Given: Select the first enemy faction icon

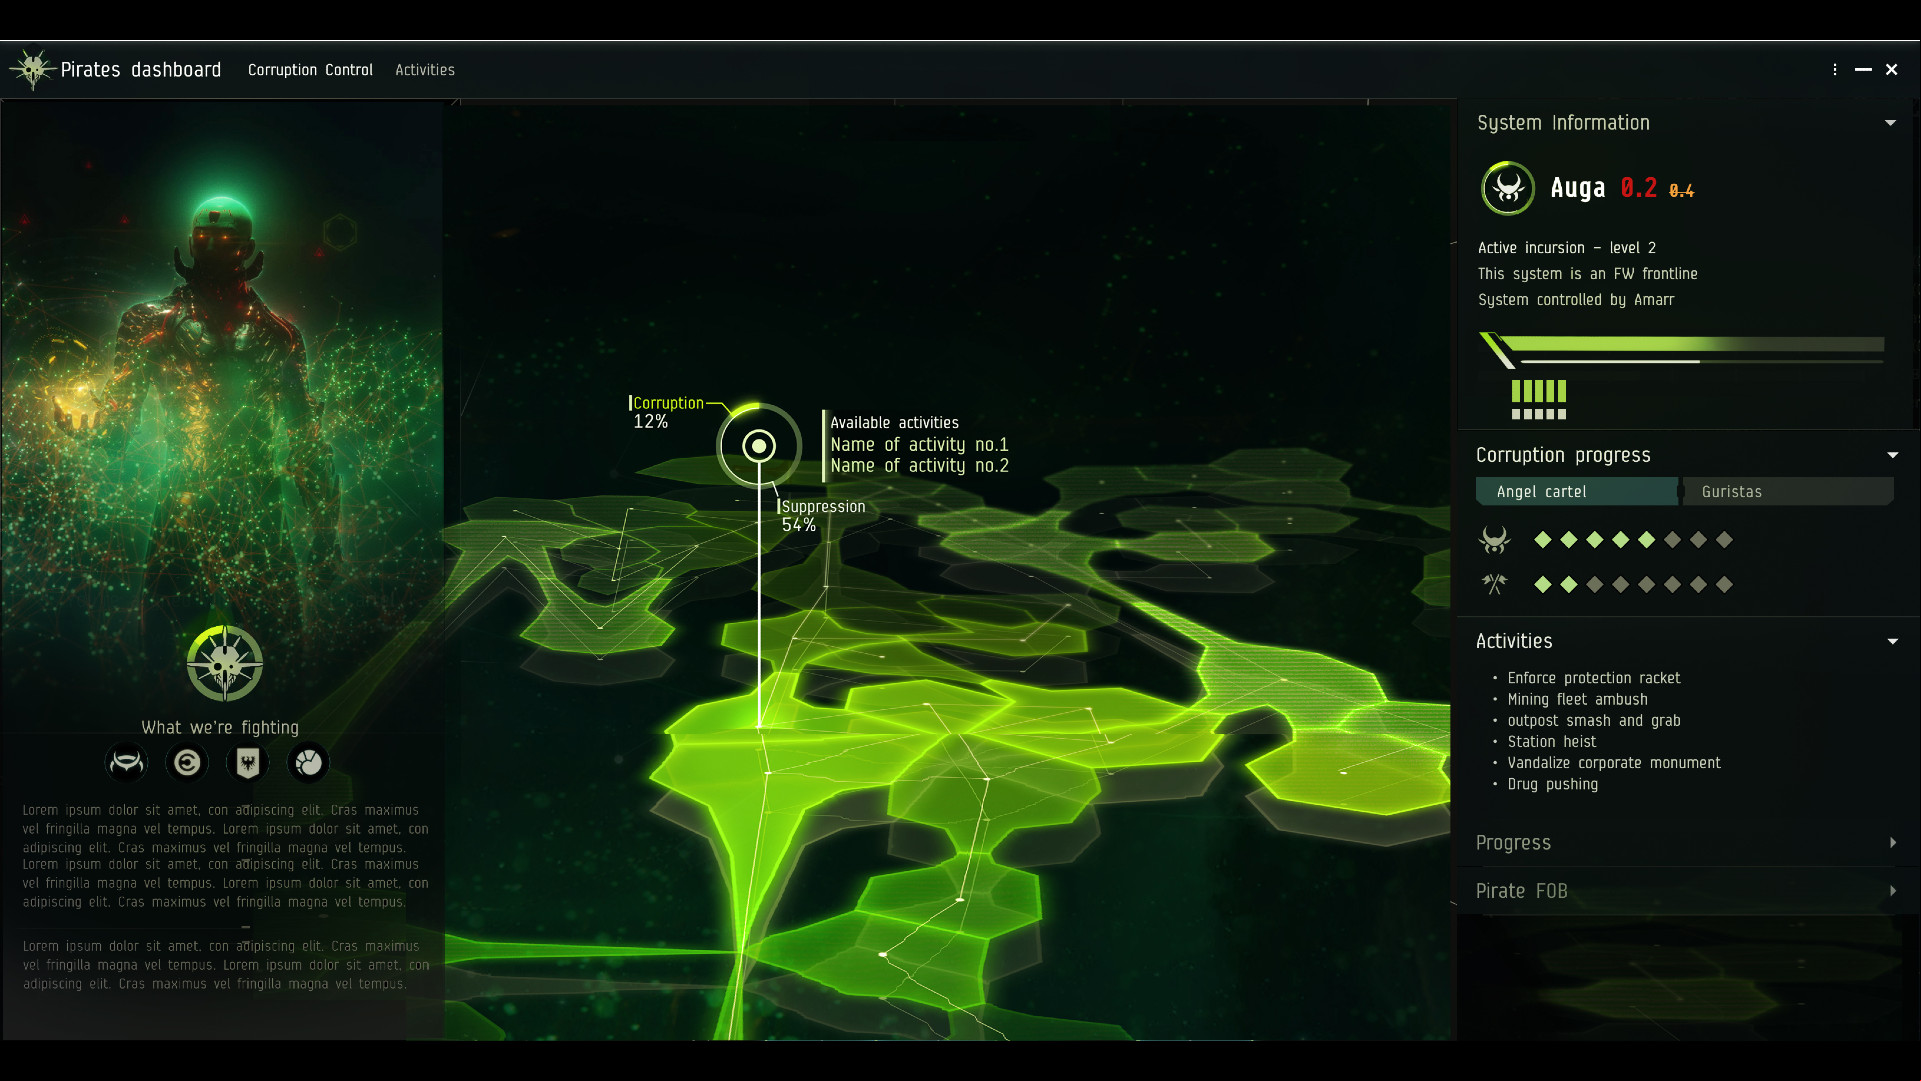Looking at the screenshot, I should 126,763.
